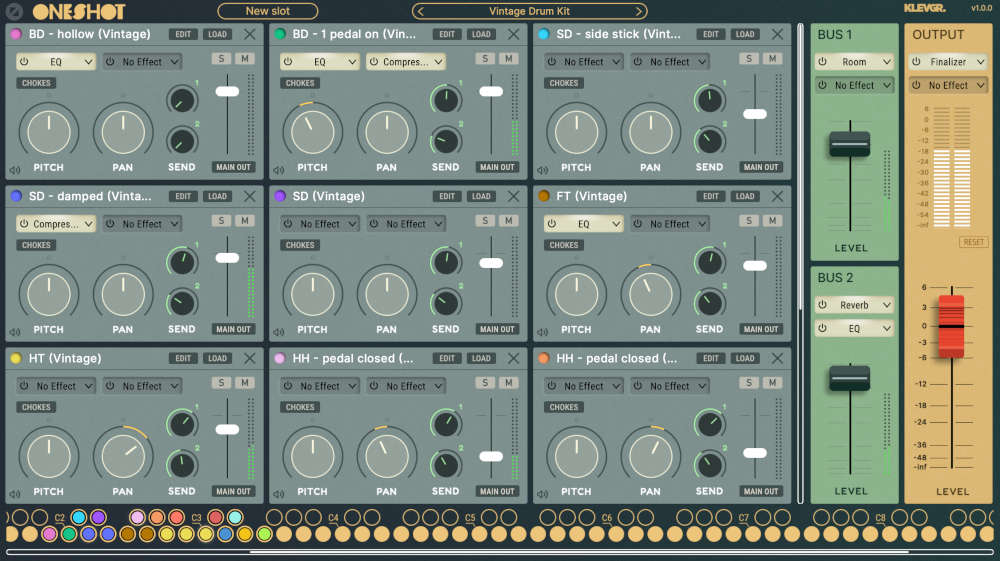Screen dimensions: 1000x561
Task: Preview the BD - hollow slot with its speaker icon
Action: pos(14,169)
